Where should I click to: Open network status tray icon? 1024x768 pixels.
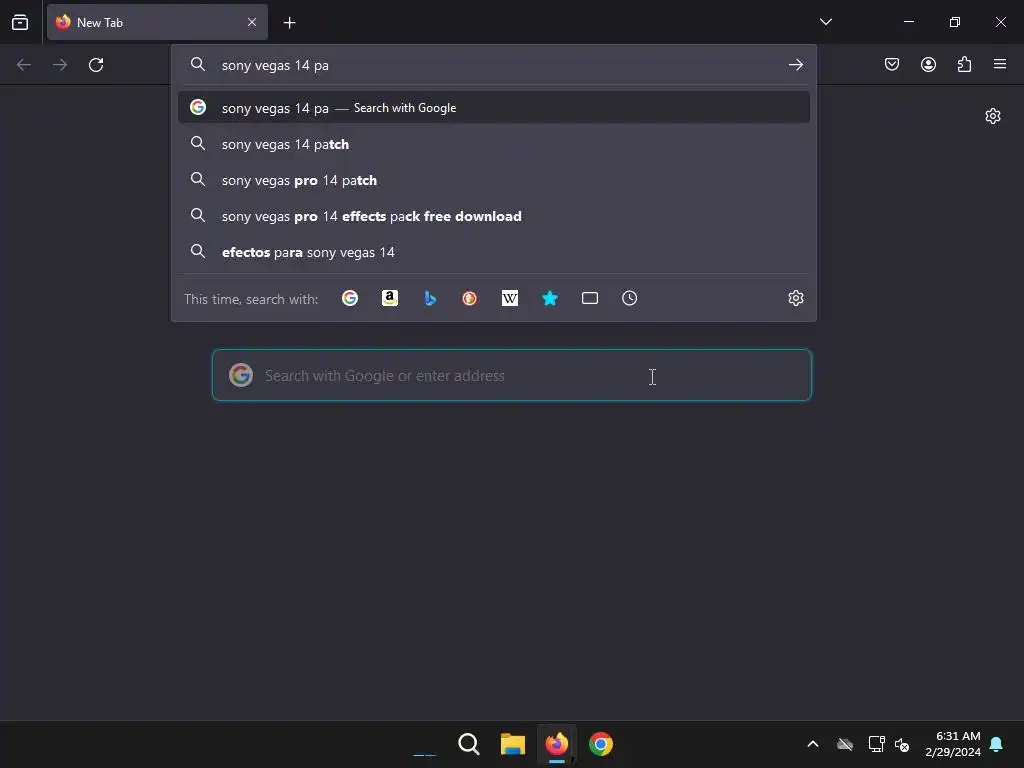pos(876,744)
